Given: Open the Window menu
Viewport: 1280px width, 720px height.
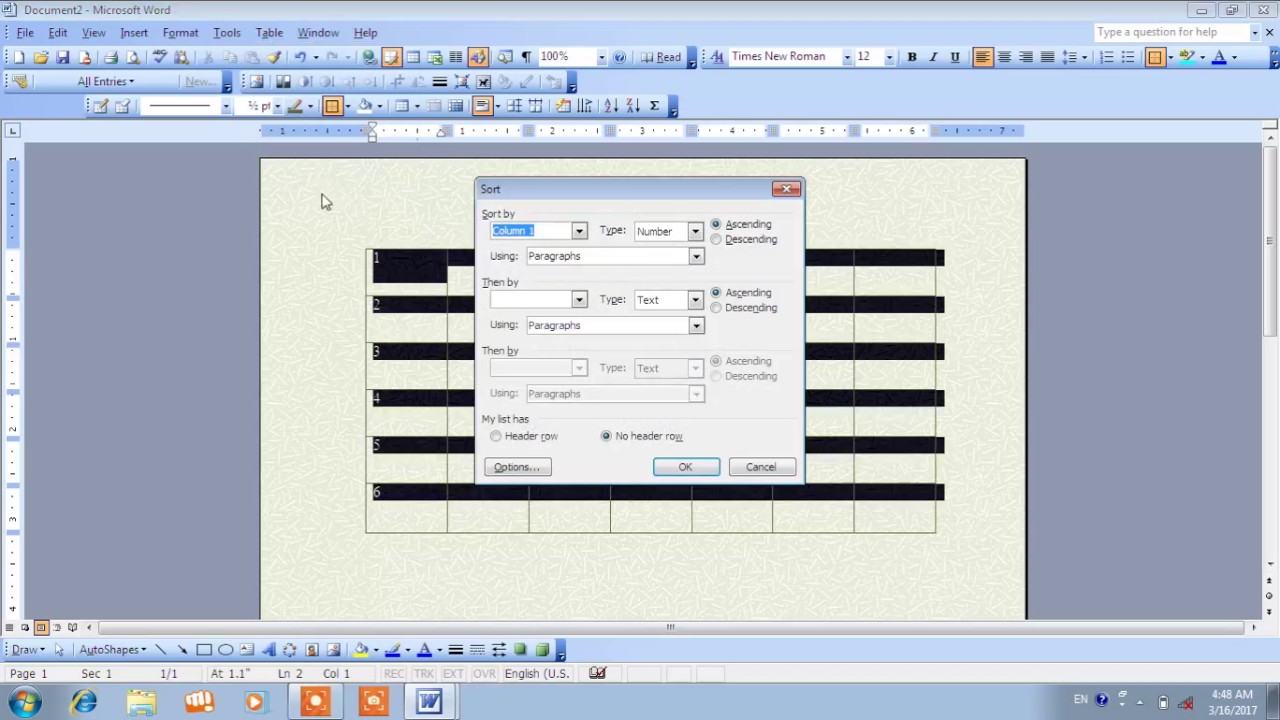Looking at the screenshot, I should [x=318, y=33].
